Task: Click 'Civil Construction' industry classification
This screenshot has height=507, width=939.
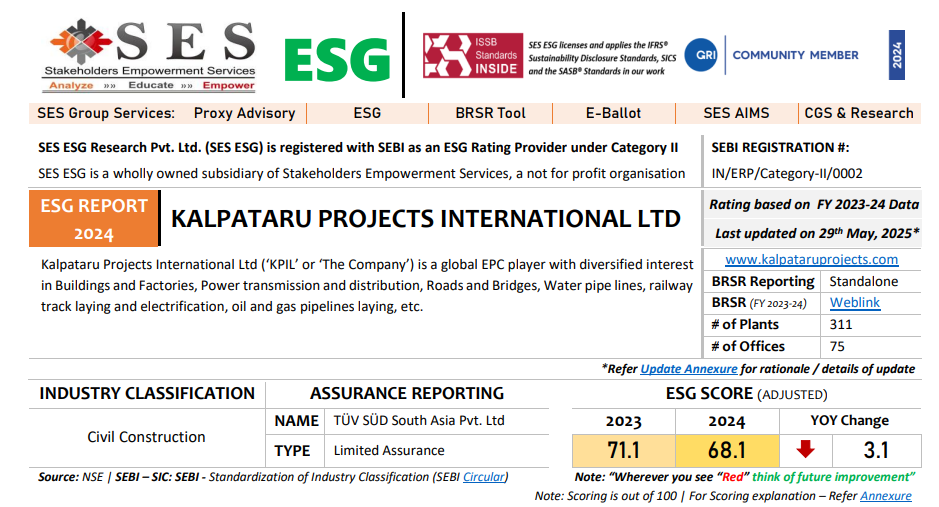Action: pyautogui.click(x=146, y=437)
